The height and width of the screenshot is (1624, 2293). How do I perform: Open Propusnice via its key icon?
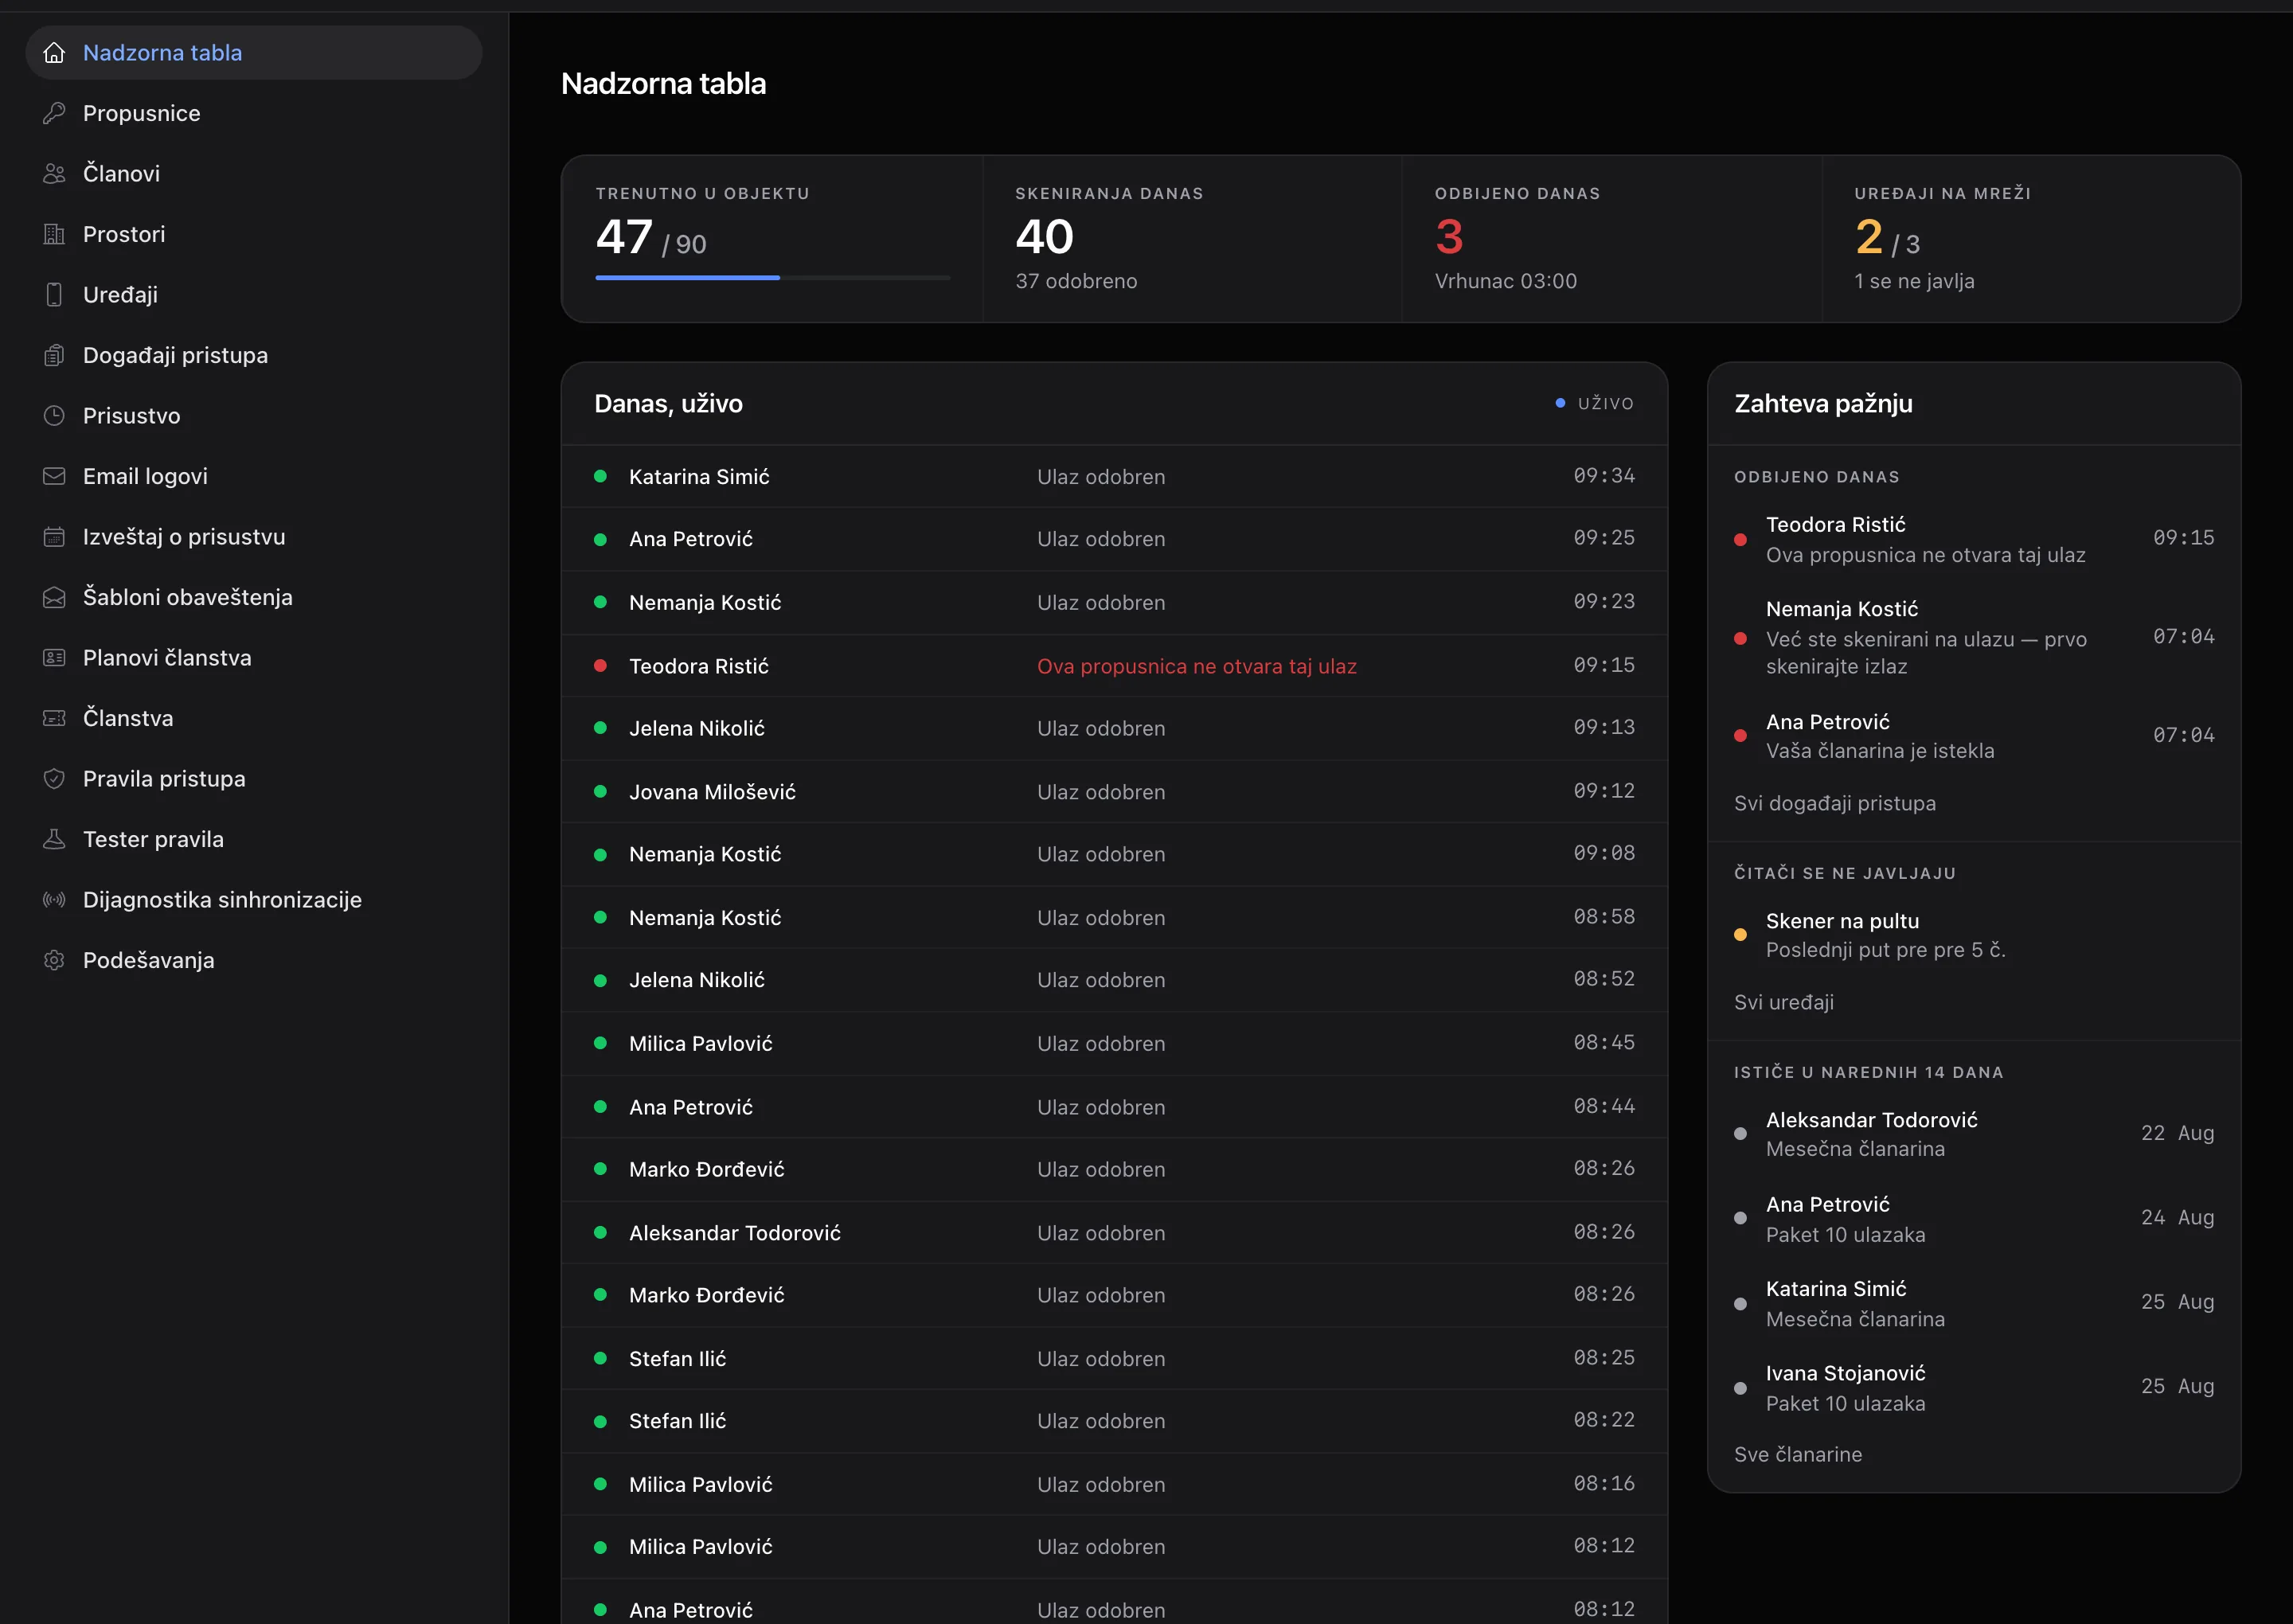click(x=54, y=113)
